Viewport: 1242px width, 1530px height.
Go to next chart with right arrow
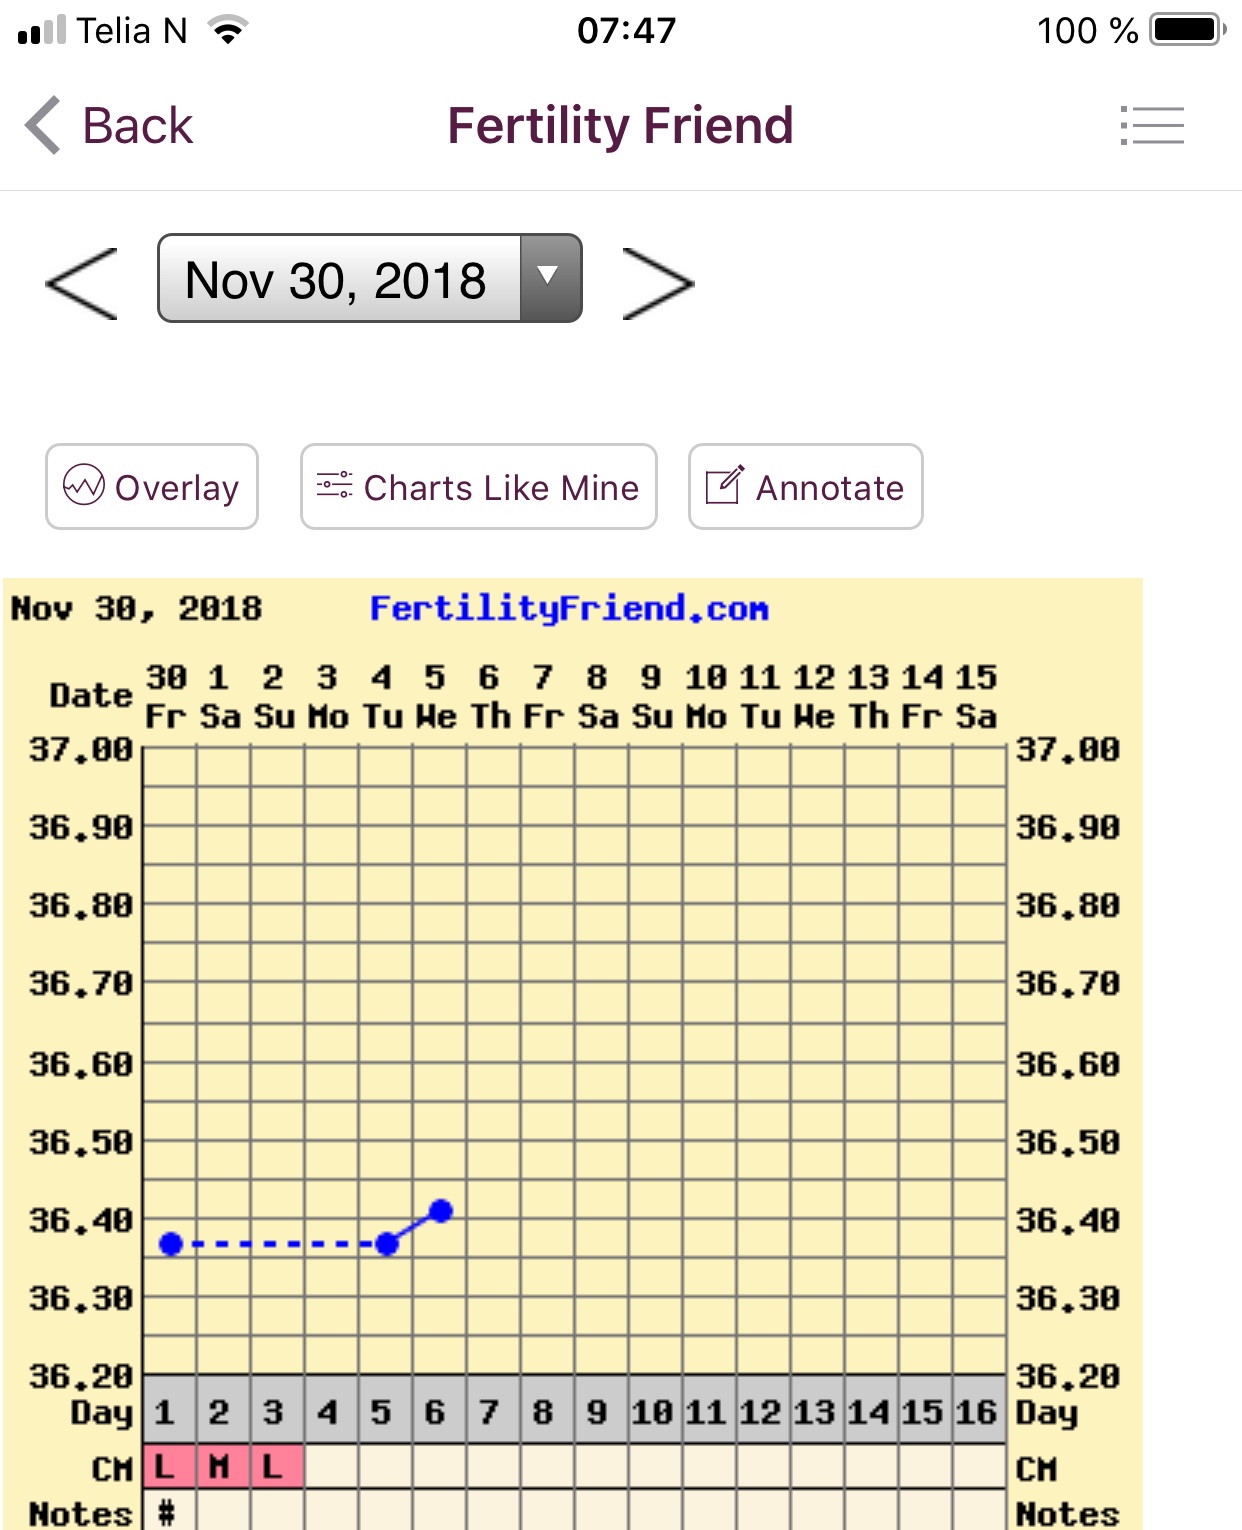click(657, 284)
